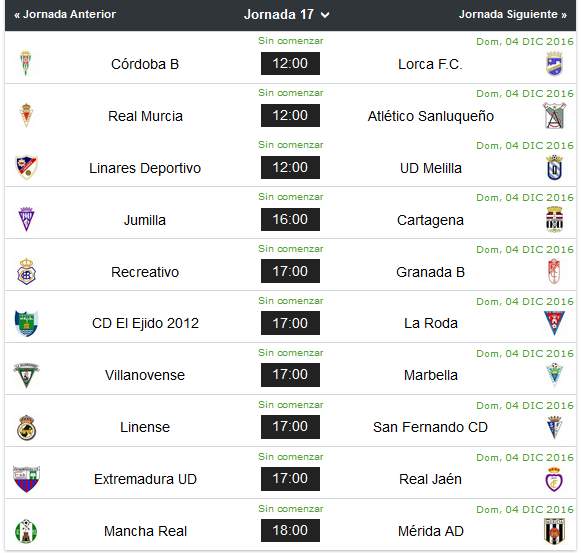Open the UD Melilla team name
Screen dimensions: 583x553
click(431, 168)
